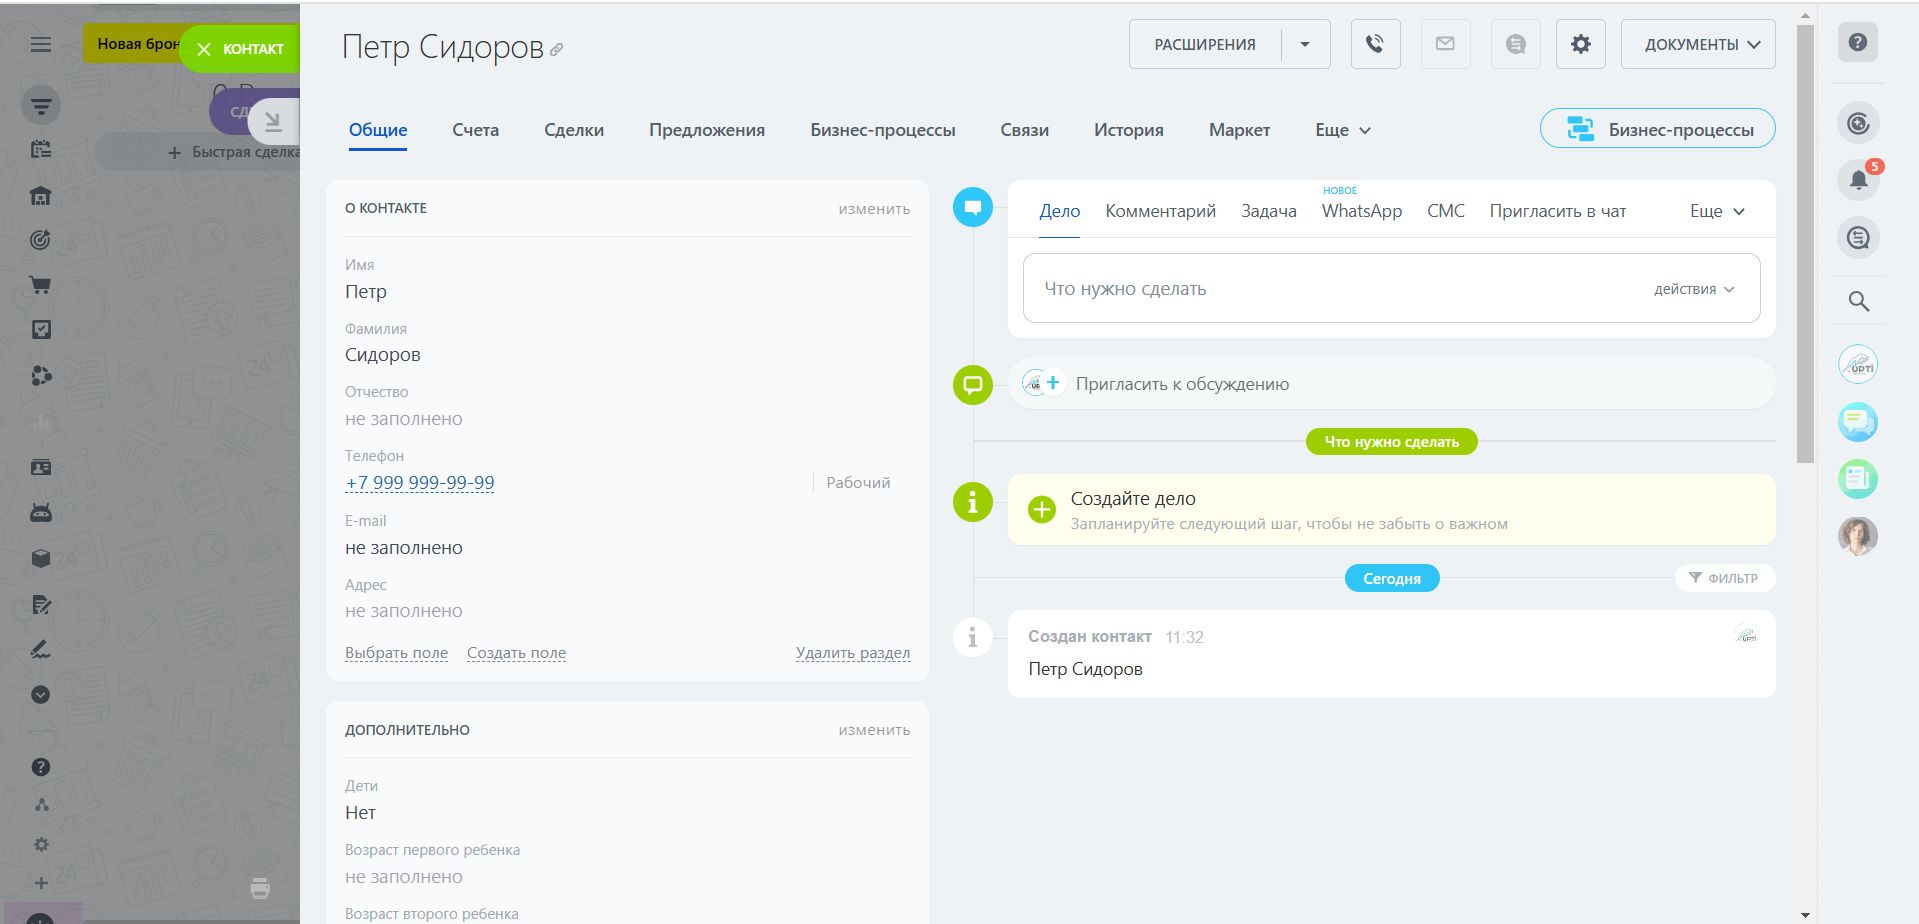
Task: Open settings gear in contact header
Action: pos(1580,44)
